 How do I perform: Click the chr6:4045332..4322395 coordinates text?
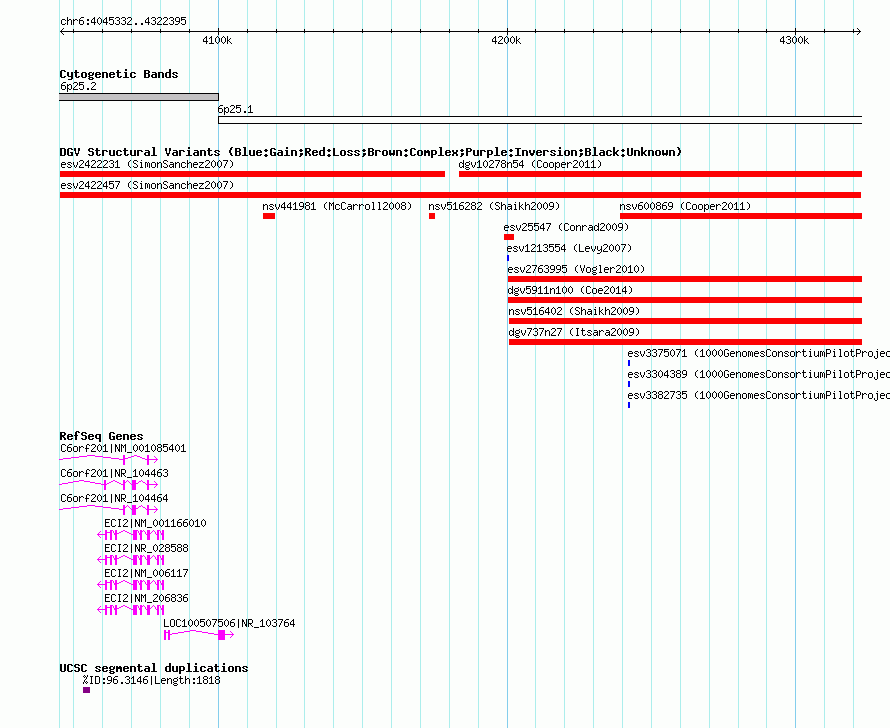(123, 21)
